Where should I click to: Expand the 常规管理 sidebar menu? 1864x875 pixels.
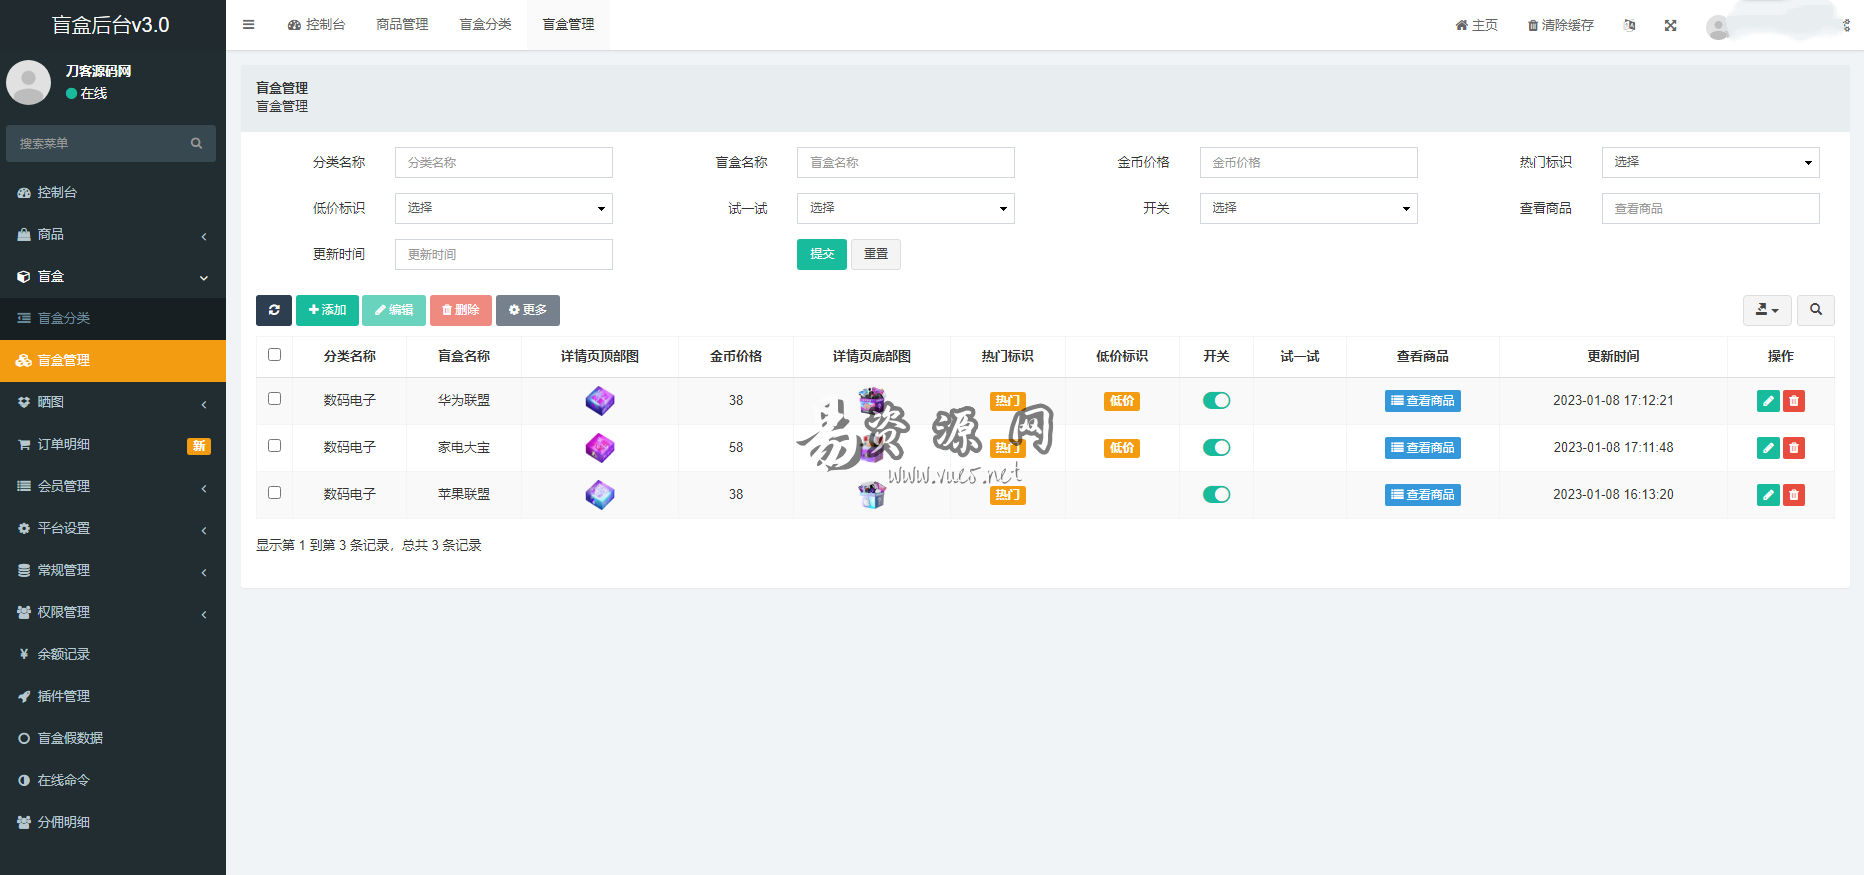click(x=113, y=570)
